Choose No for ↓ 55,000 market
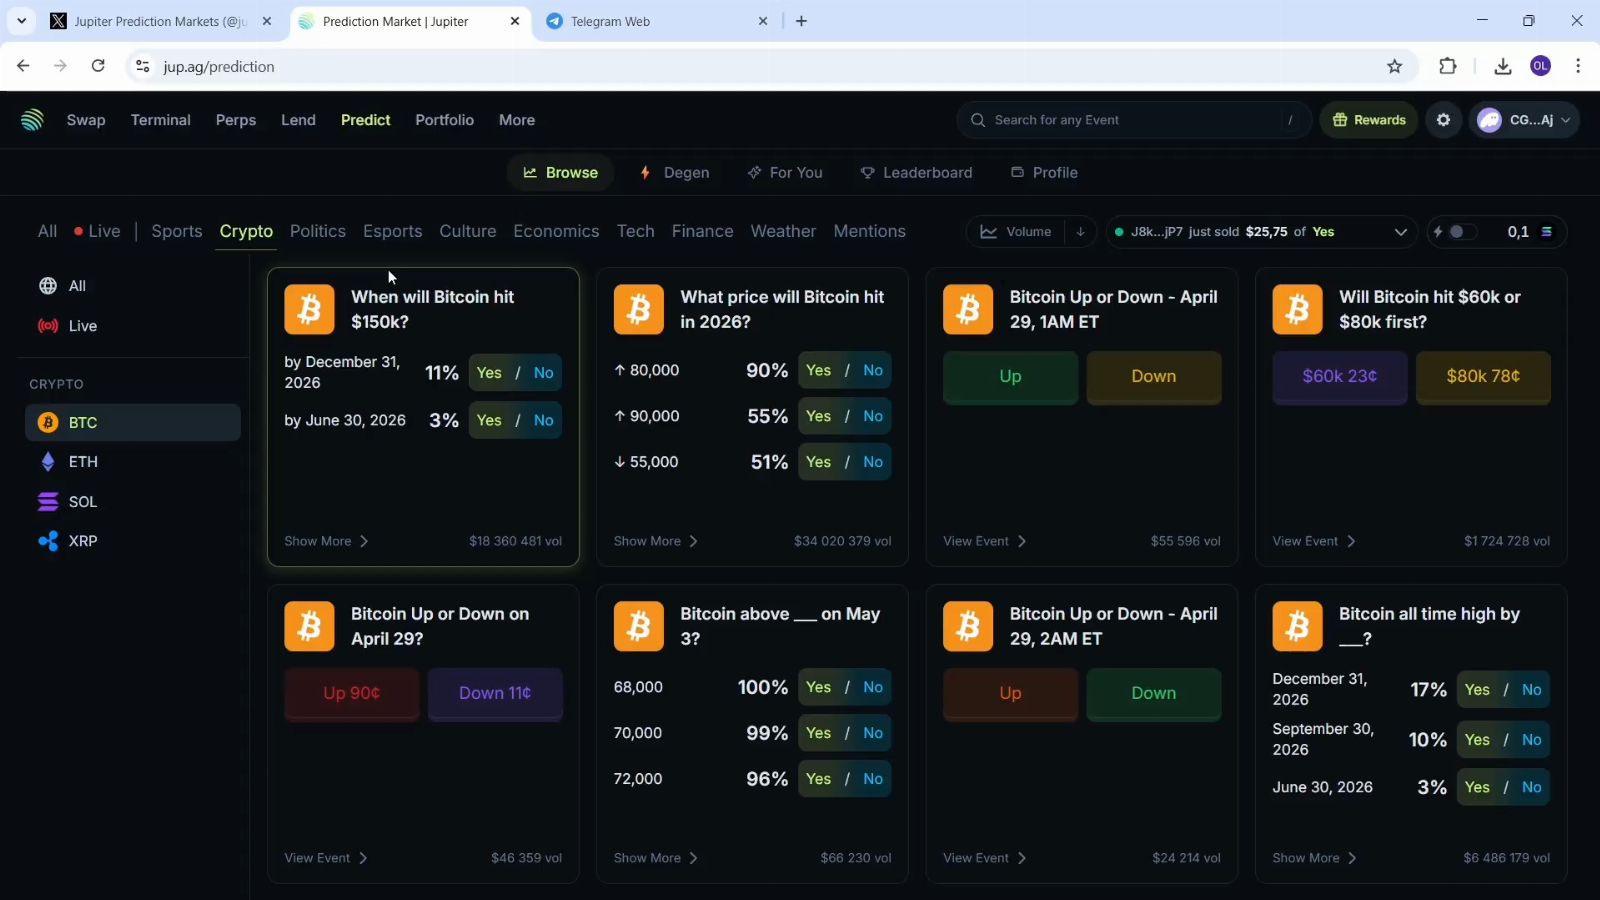This screenshot has width=1600, height=900. (x=873, y=462)
